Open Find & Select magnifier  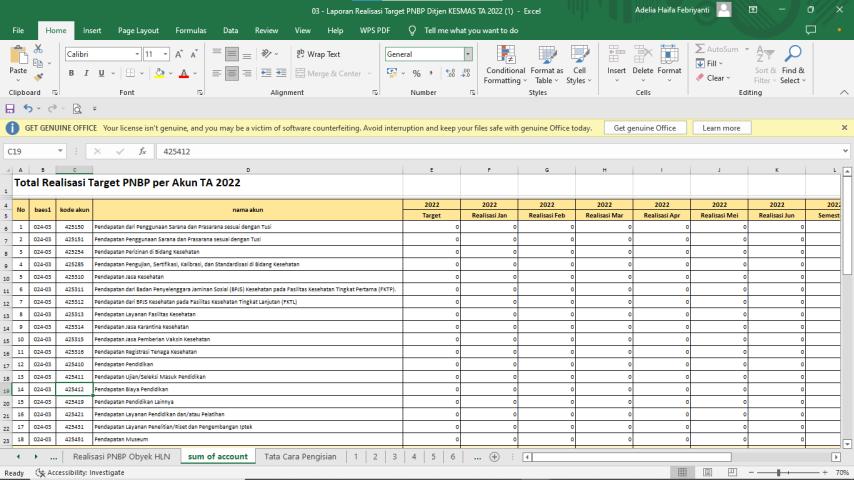[x=793, y=54]
